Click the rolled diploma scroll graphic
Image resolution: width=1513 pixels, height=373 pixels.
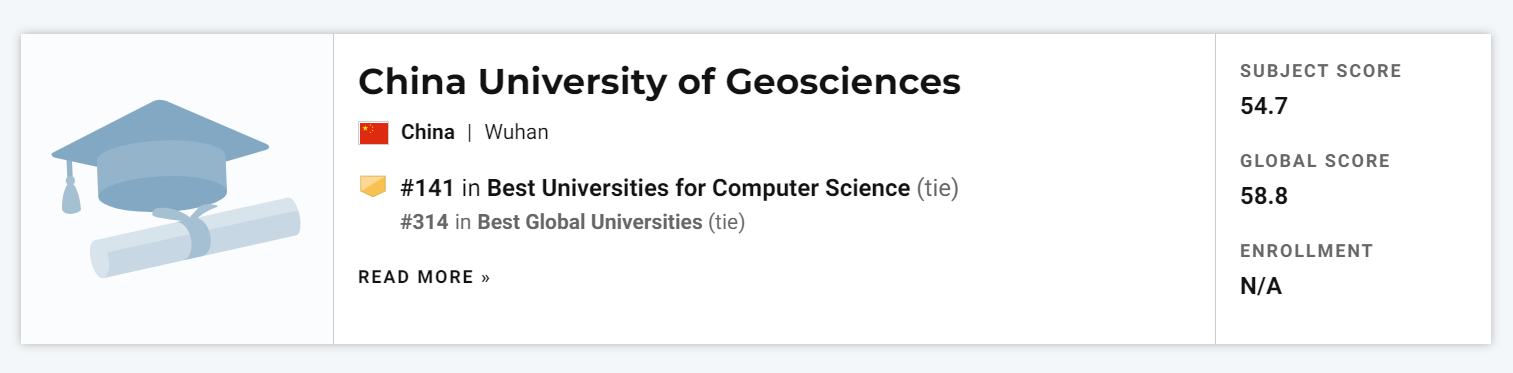[196, 238]
